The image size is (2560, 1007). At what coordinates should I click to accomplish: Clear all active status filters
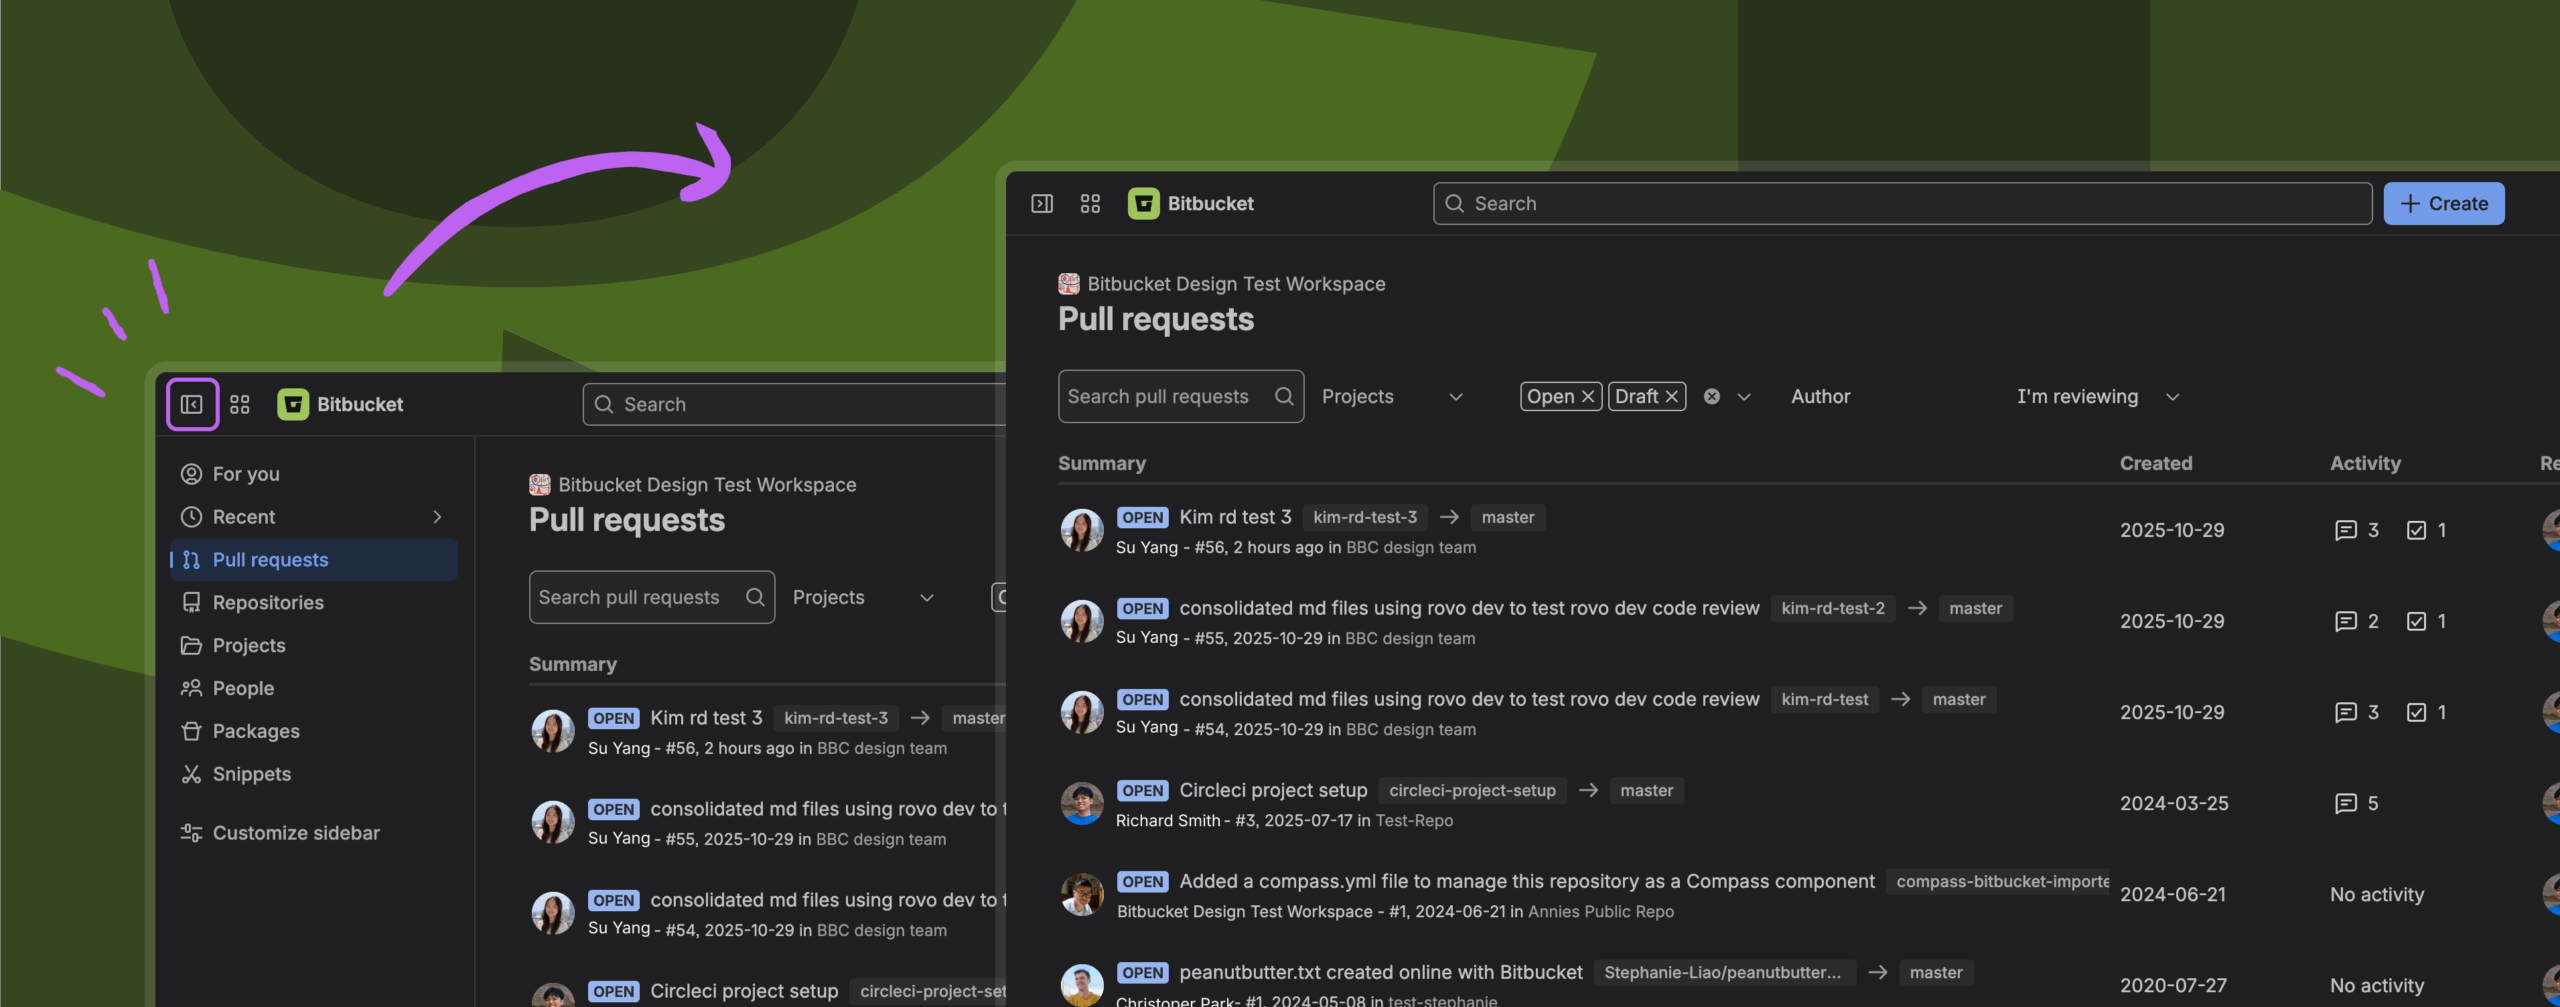(x=1712, y=396)
